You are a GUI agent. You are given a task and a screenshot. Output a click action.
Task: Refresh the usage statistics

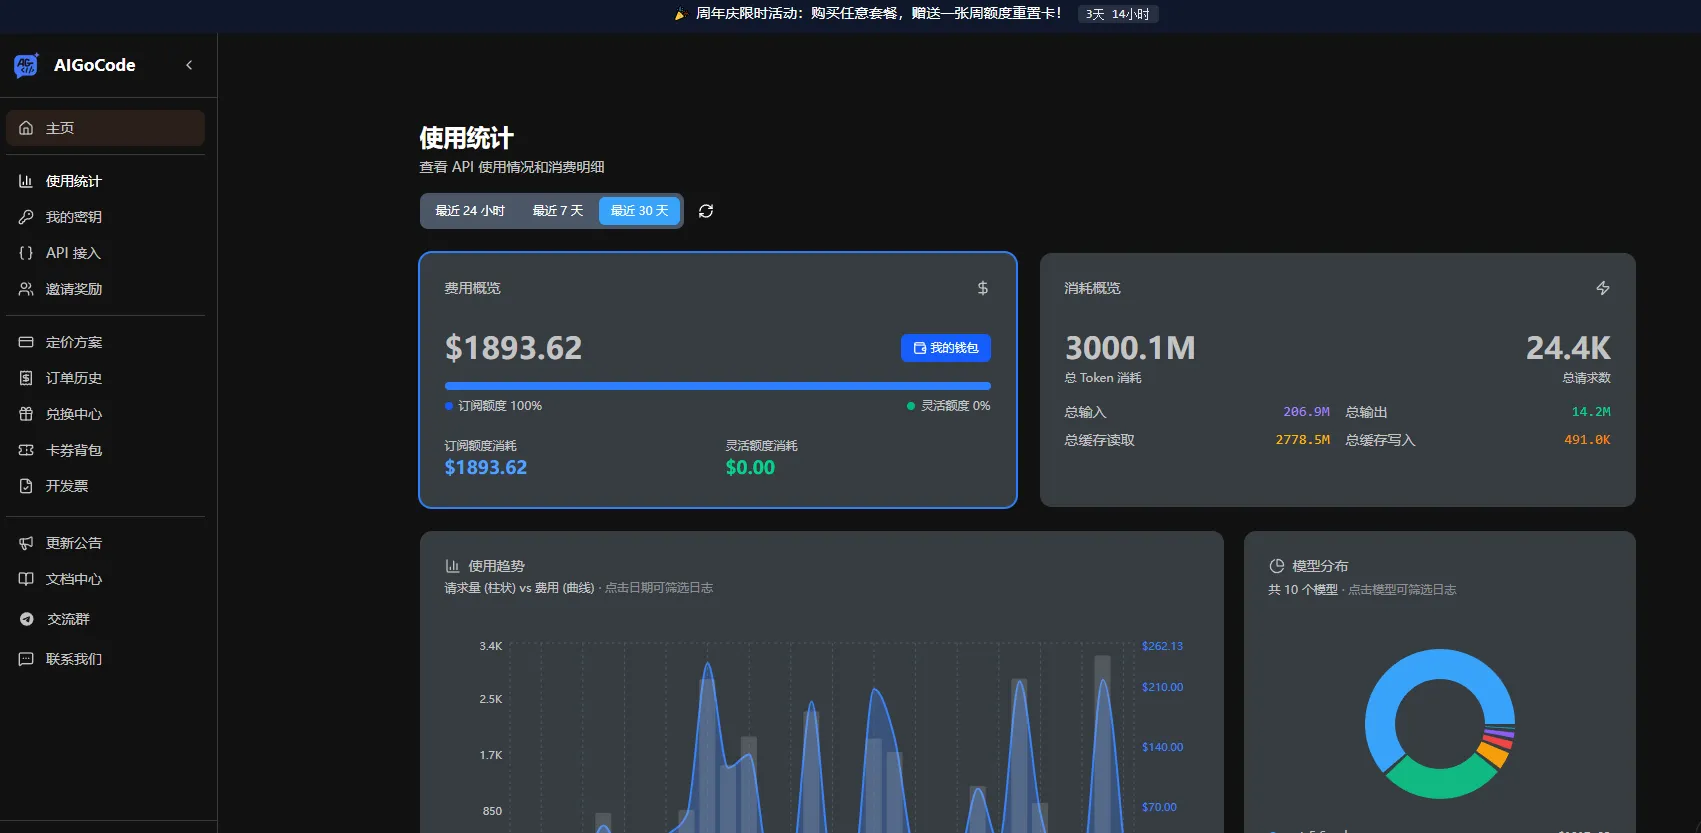(706, 211)
